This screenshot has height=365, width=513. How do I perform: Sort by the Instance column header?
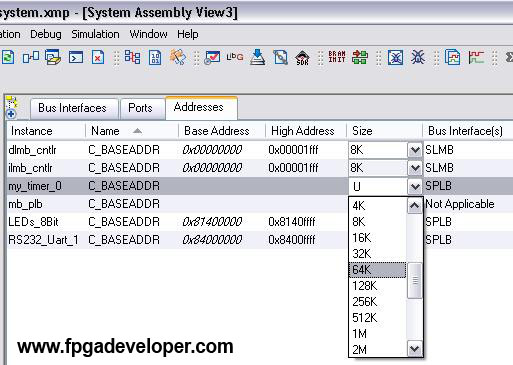[x=46, y=131]
